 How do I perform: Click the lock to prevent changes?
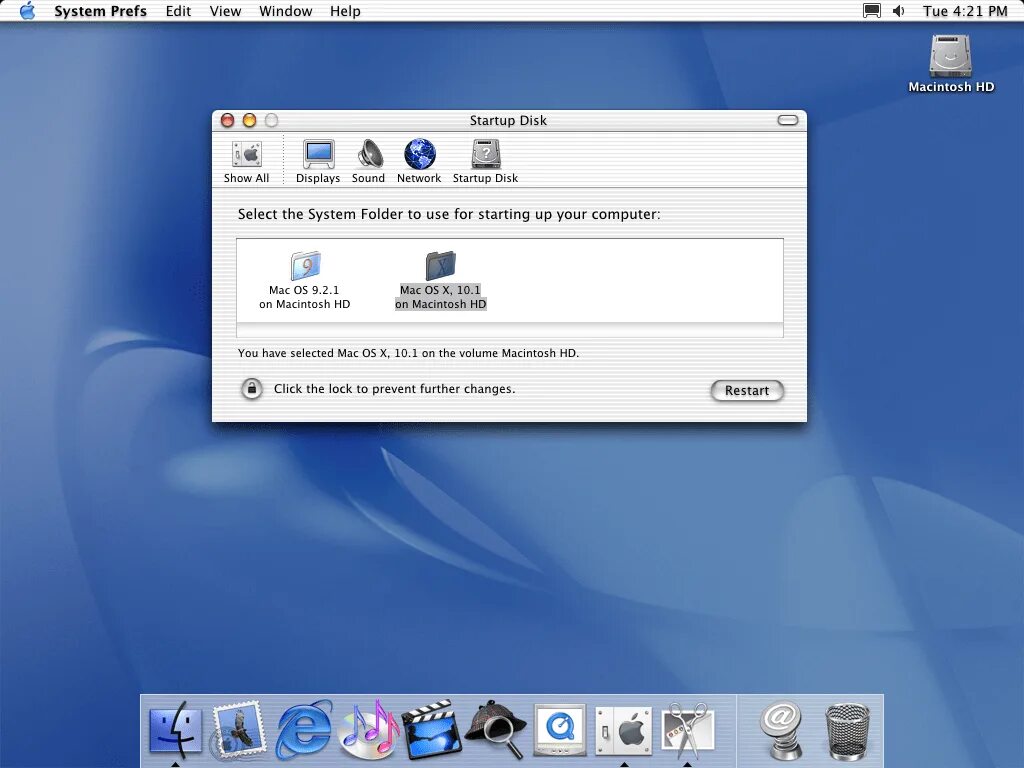click(x=251, y=389)
